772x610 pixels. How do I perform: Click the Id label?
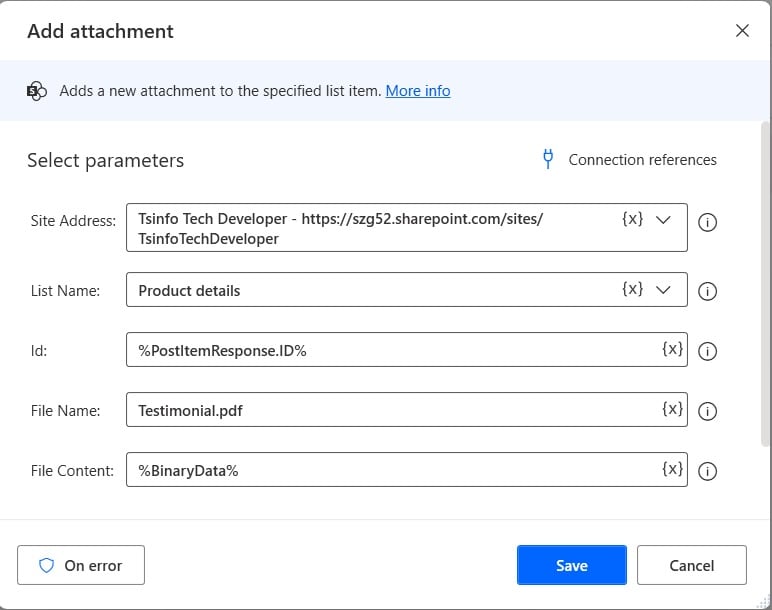(x=39, y=351)
